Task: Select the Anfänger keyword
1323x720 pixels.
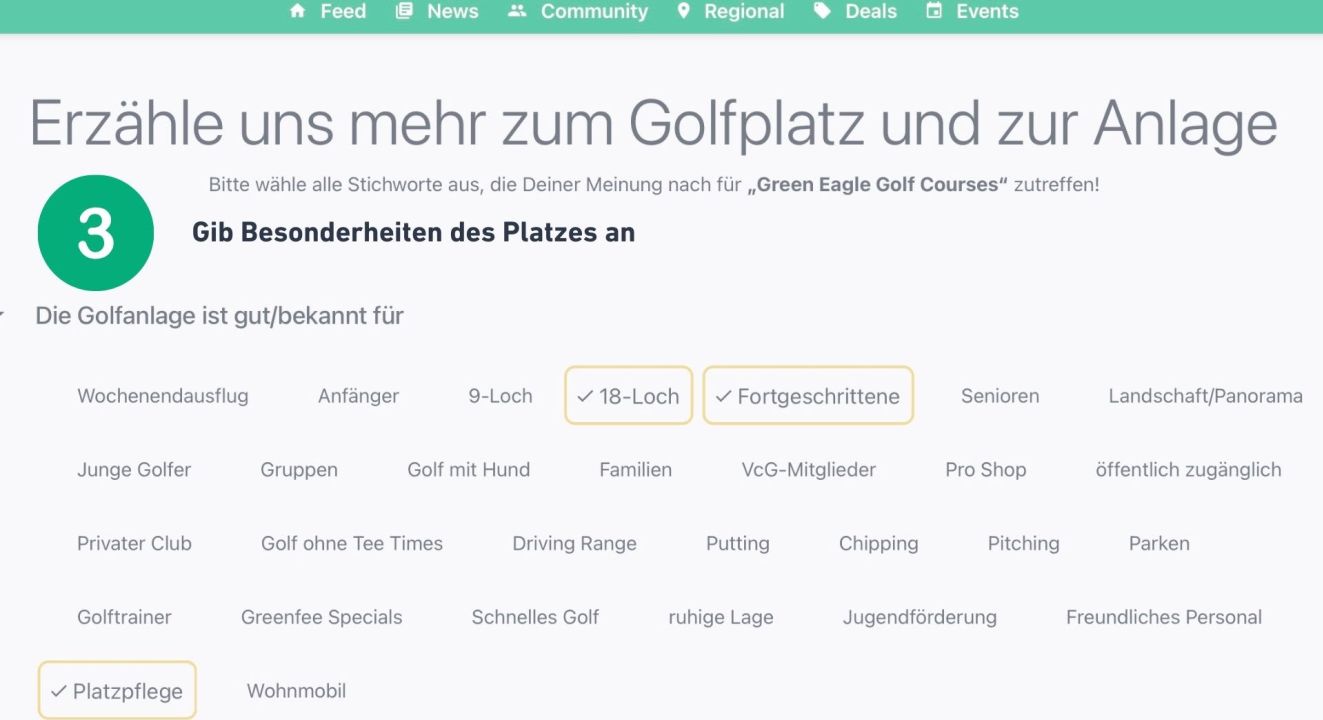Action: tap(358, 396)
